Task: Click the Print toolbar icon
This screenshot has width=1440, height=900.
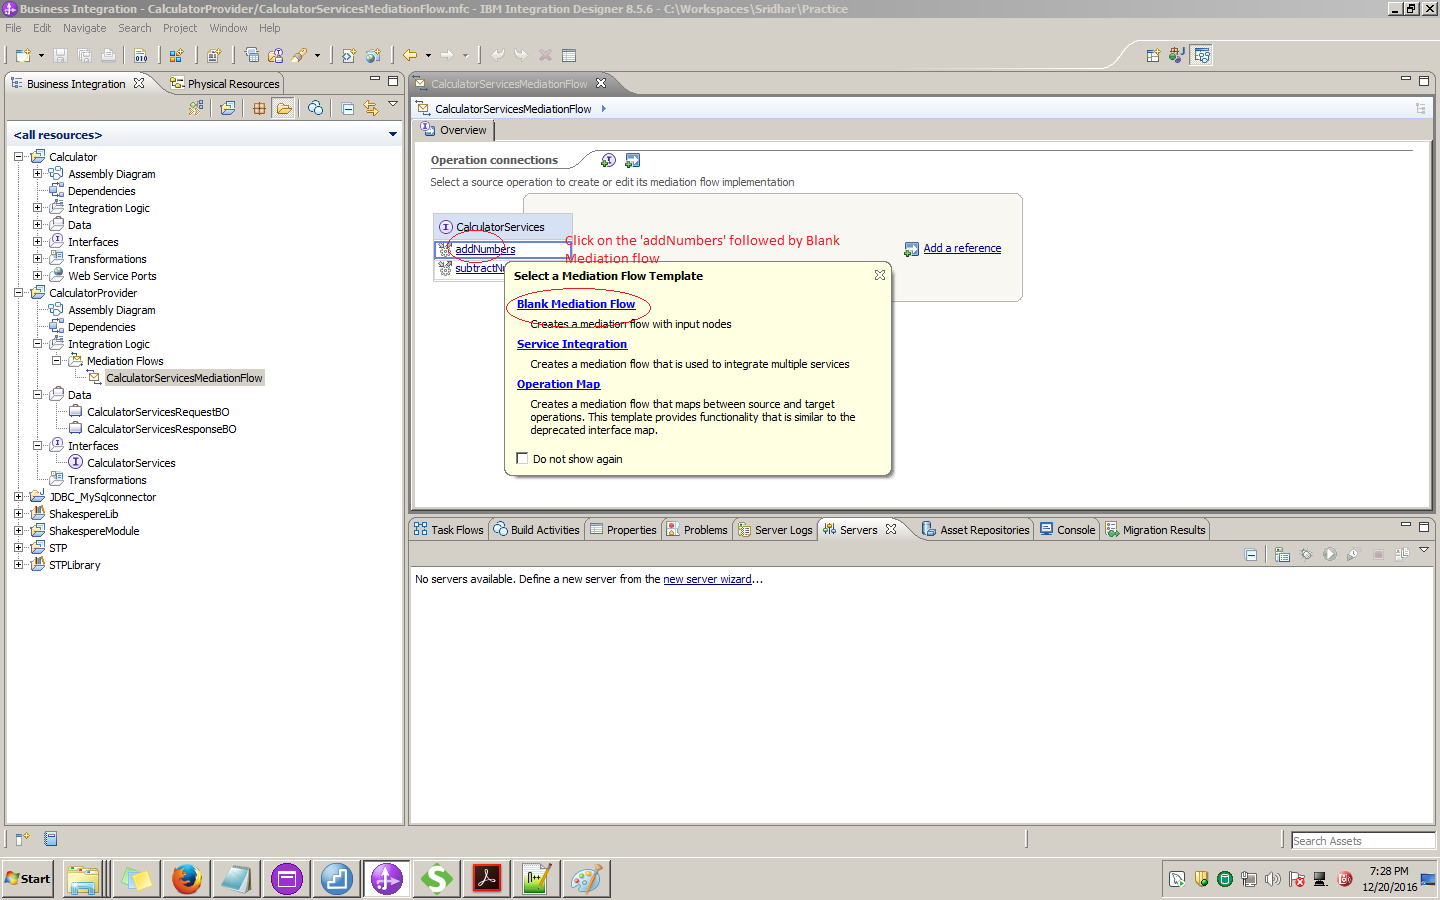Action: (108, 55)
